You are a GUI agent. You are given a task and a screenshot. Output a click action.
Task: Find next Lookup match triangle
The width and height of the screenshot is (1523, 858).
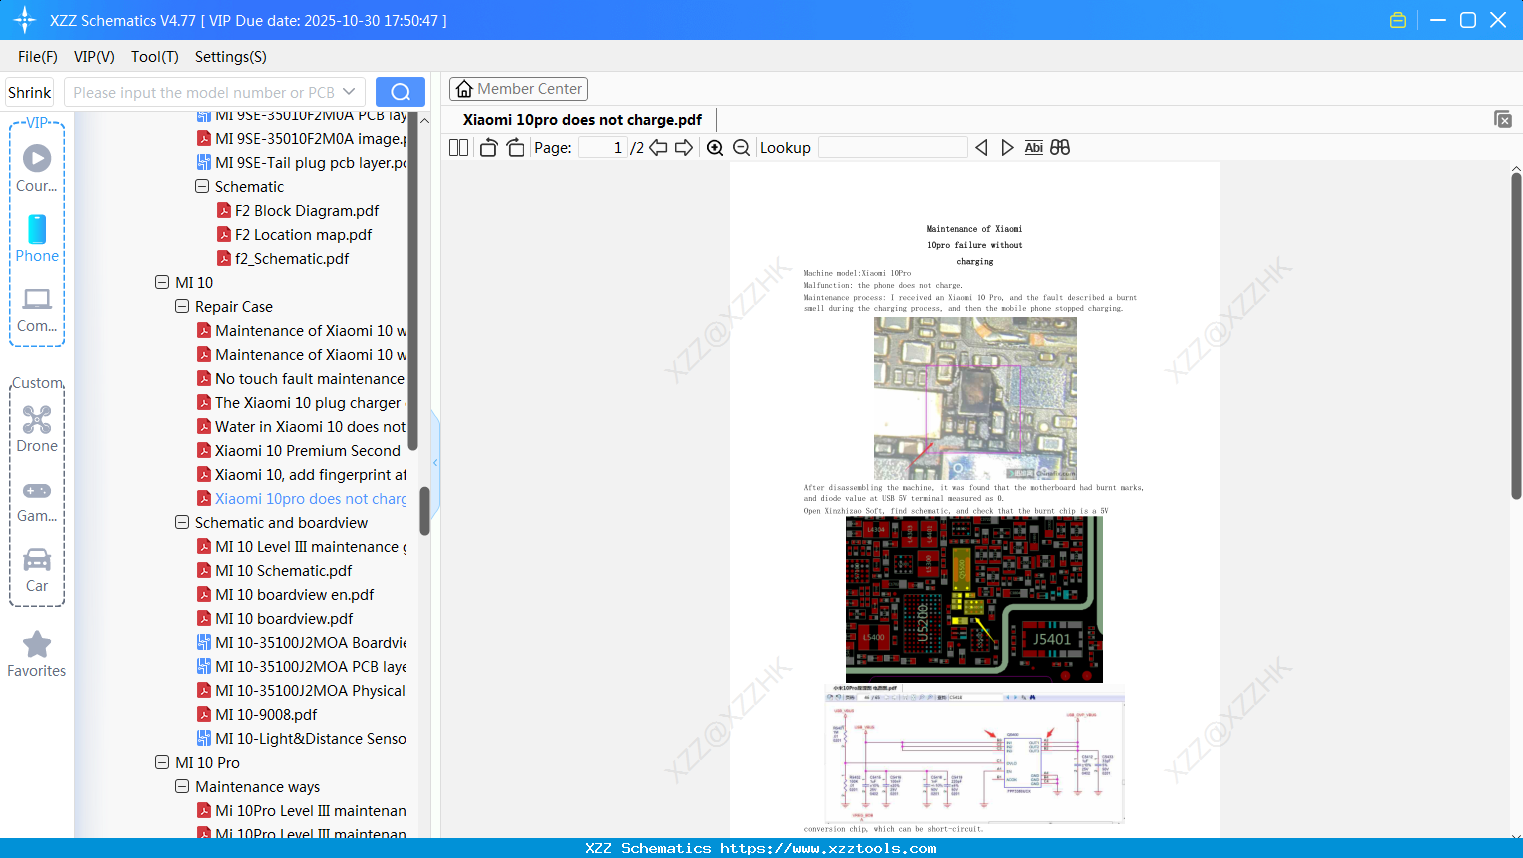[x=1007, y=148]
